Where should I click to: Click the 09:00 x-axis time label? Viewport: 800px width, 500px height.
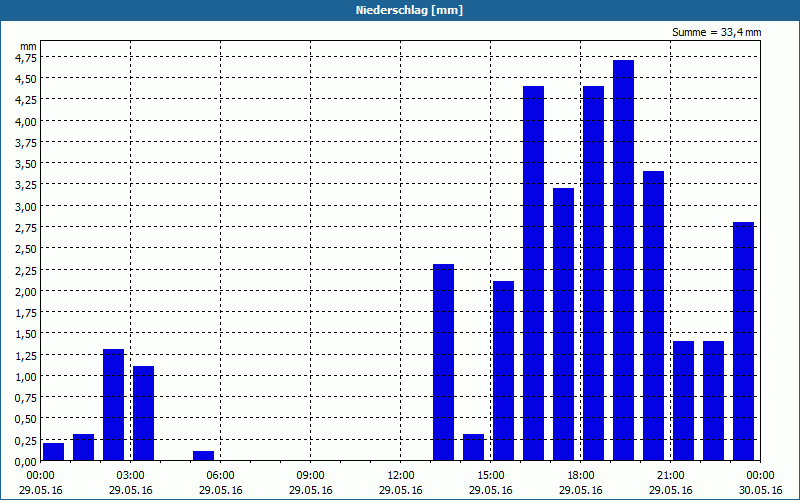[310, 476]
